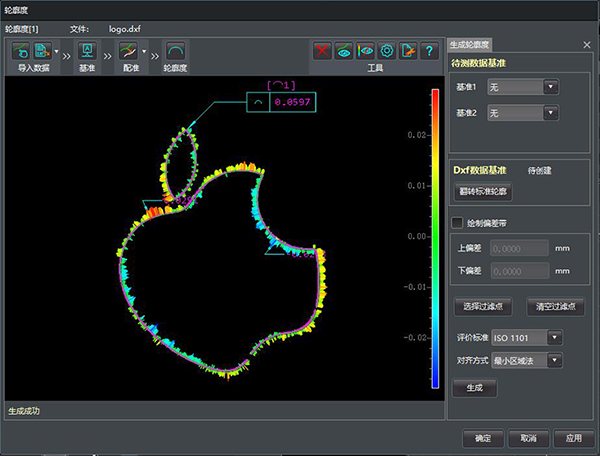Click the 待创建 status text

(x=540, y=171)
